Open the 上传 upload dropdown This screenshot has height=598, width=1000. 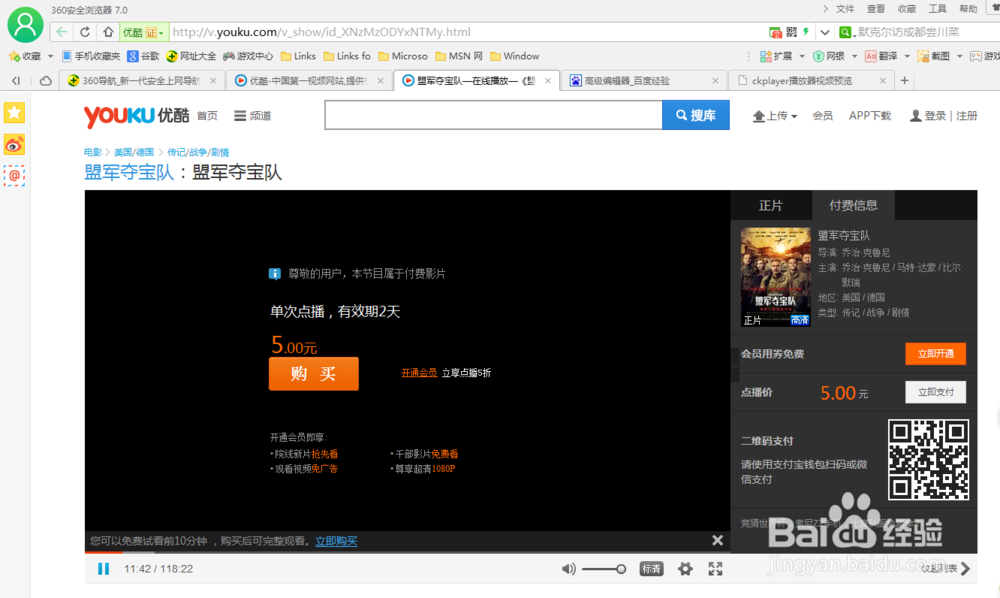pos(775,115)
